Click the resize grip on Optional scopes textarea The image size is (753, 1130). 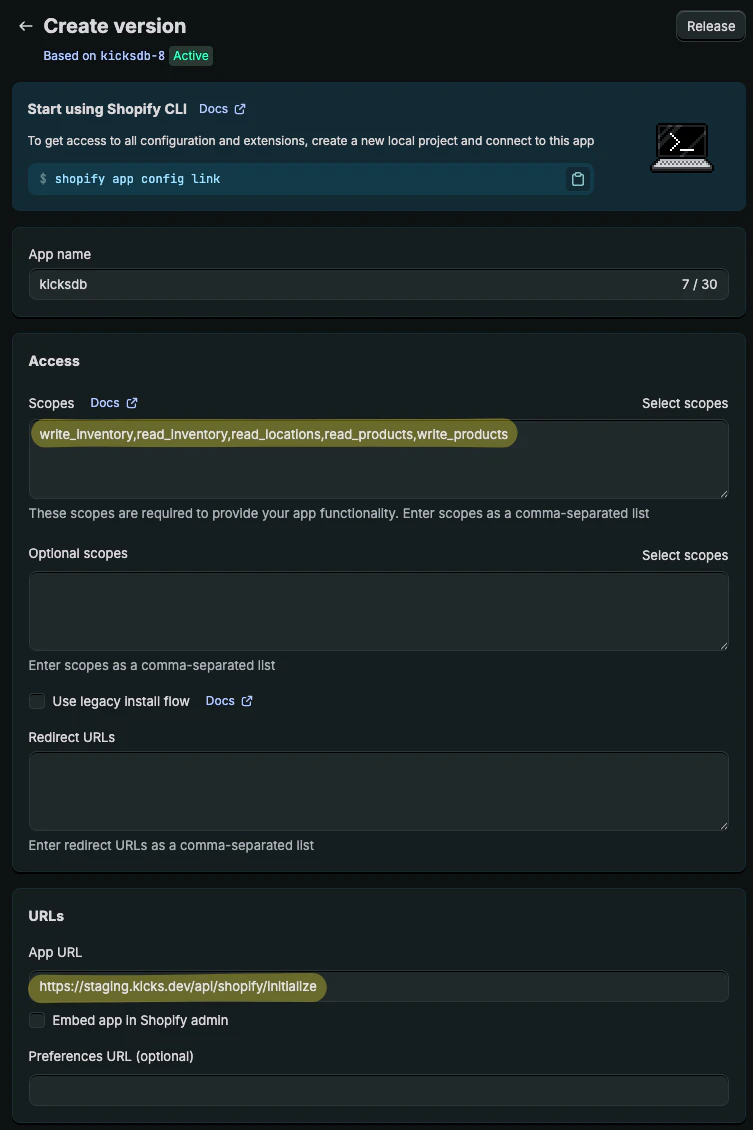click(x=723, y=644)
